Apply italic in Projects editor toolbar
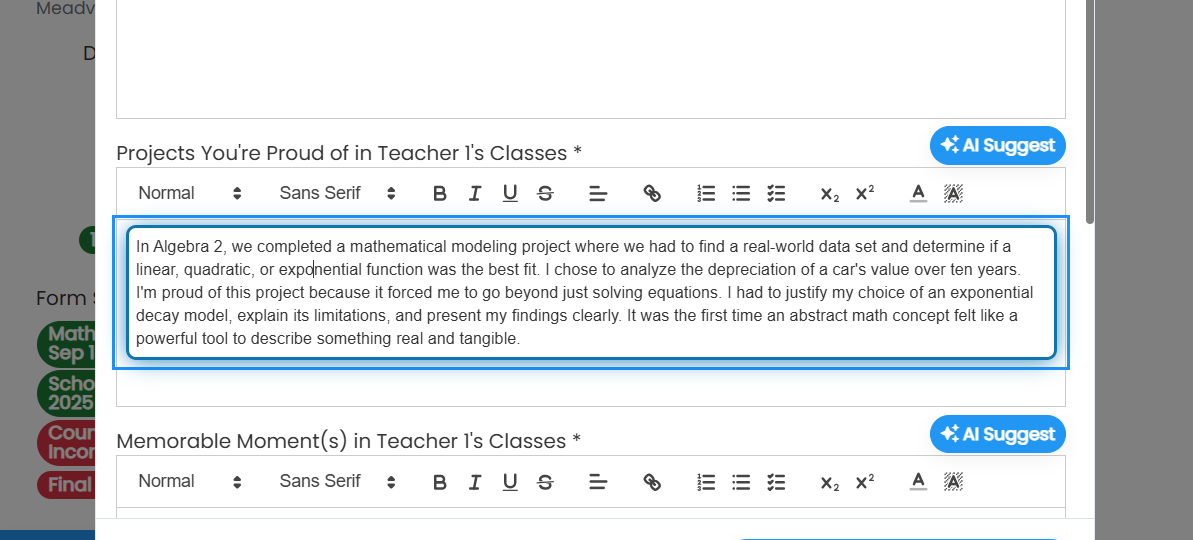1193x540 pixels. pyautogui.click(x=475, y=193)
